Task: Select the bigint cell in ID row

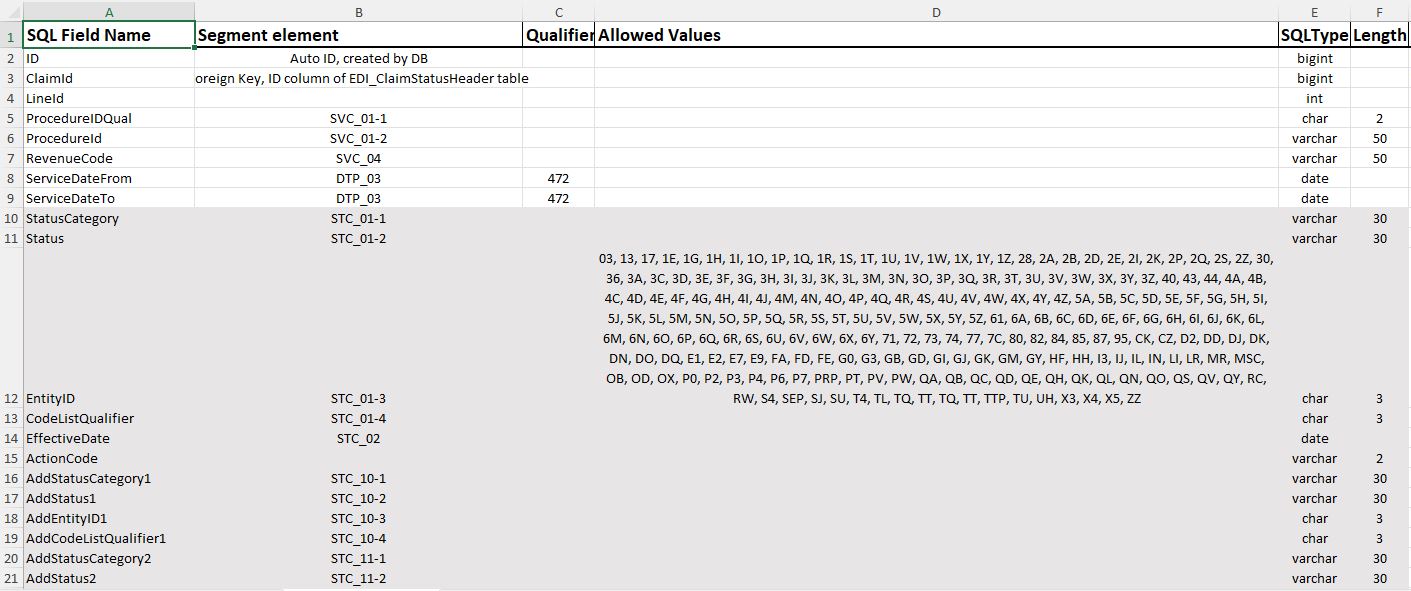Action: [x=1314, y=58]
